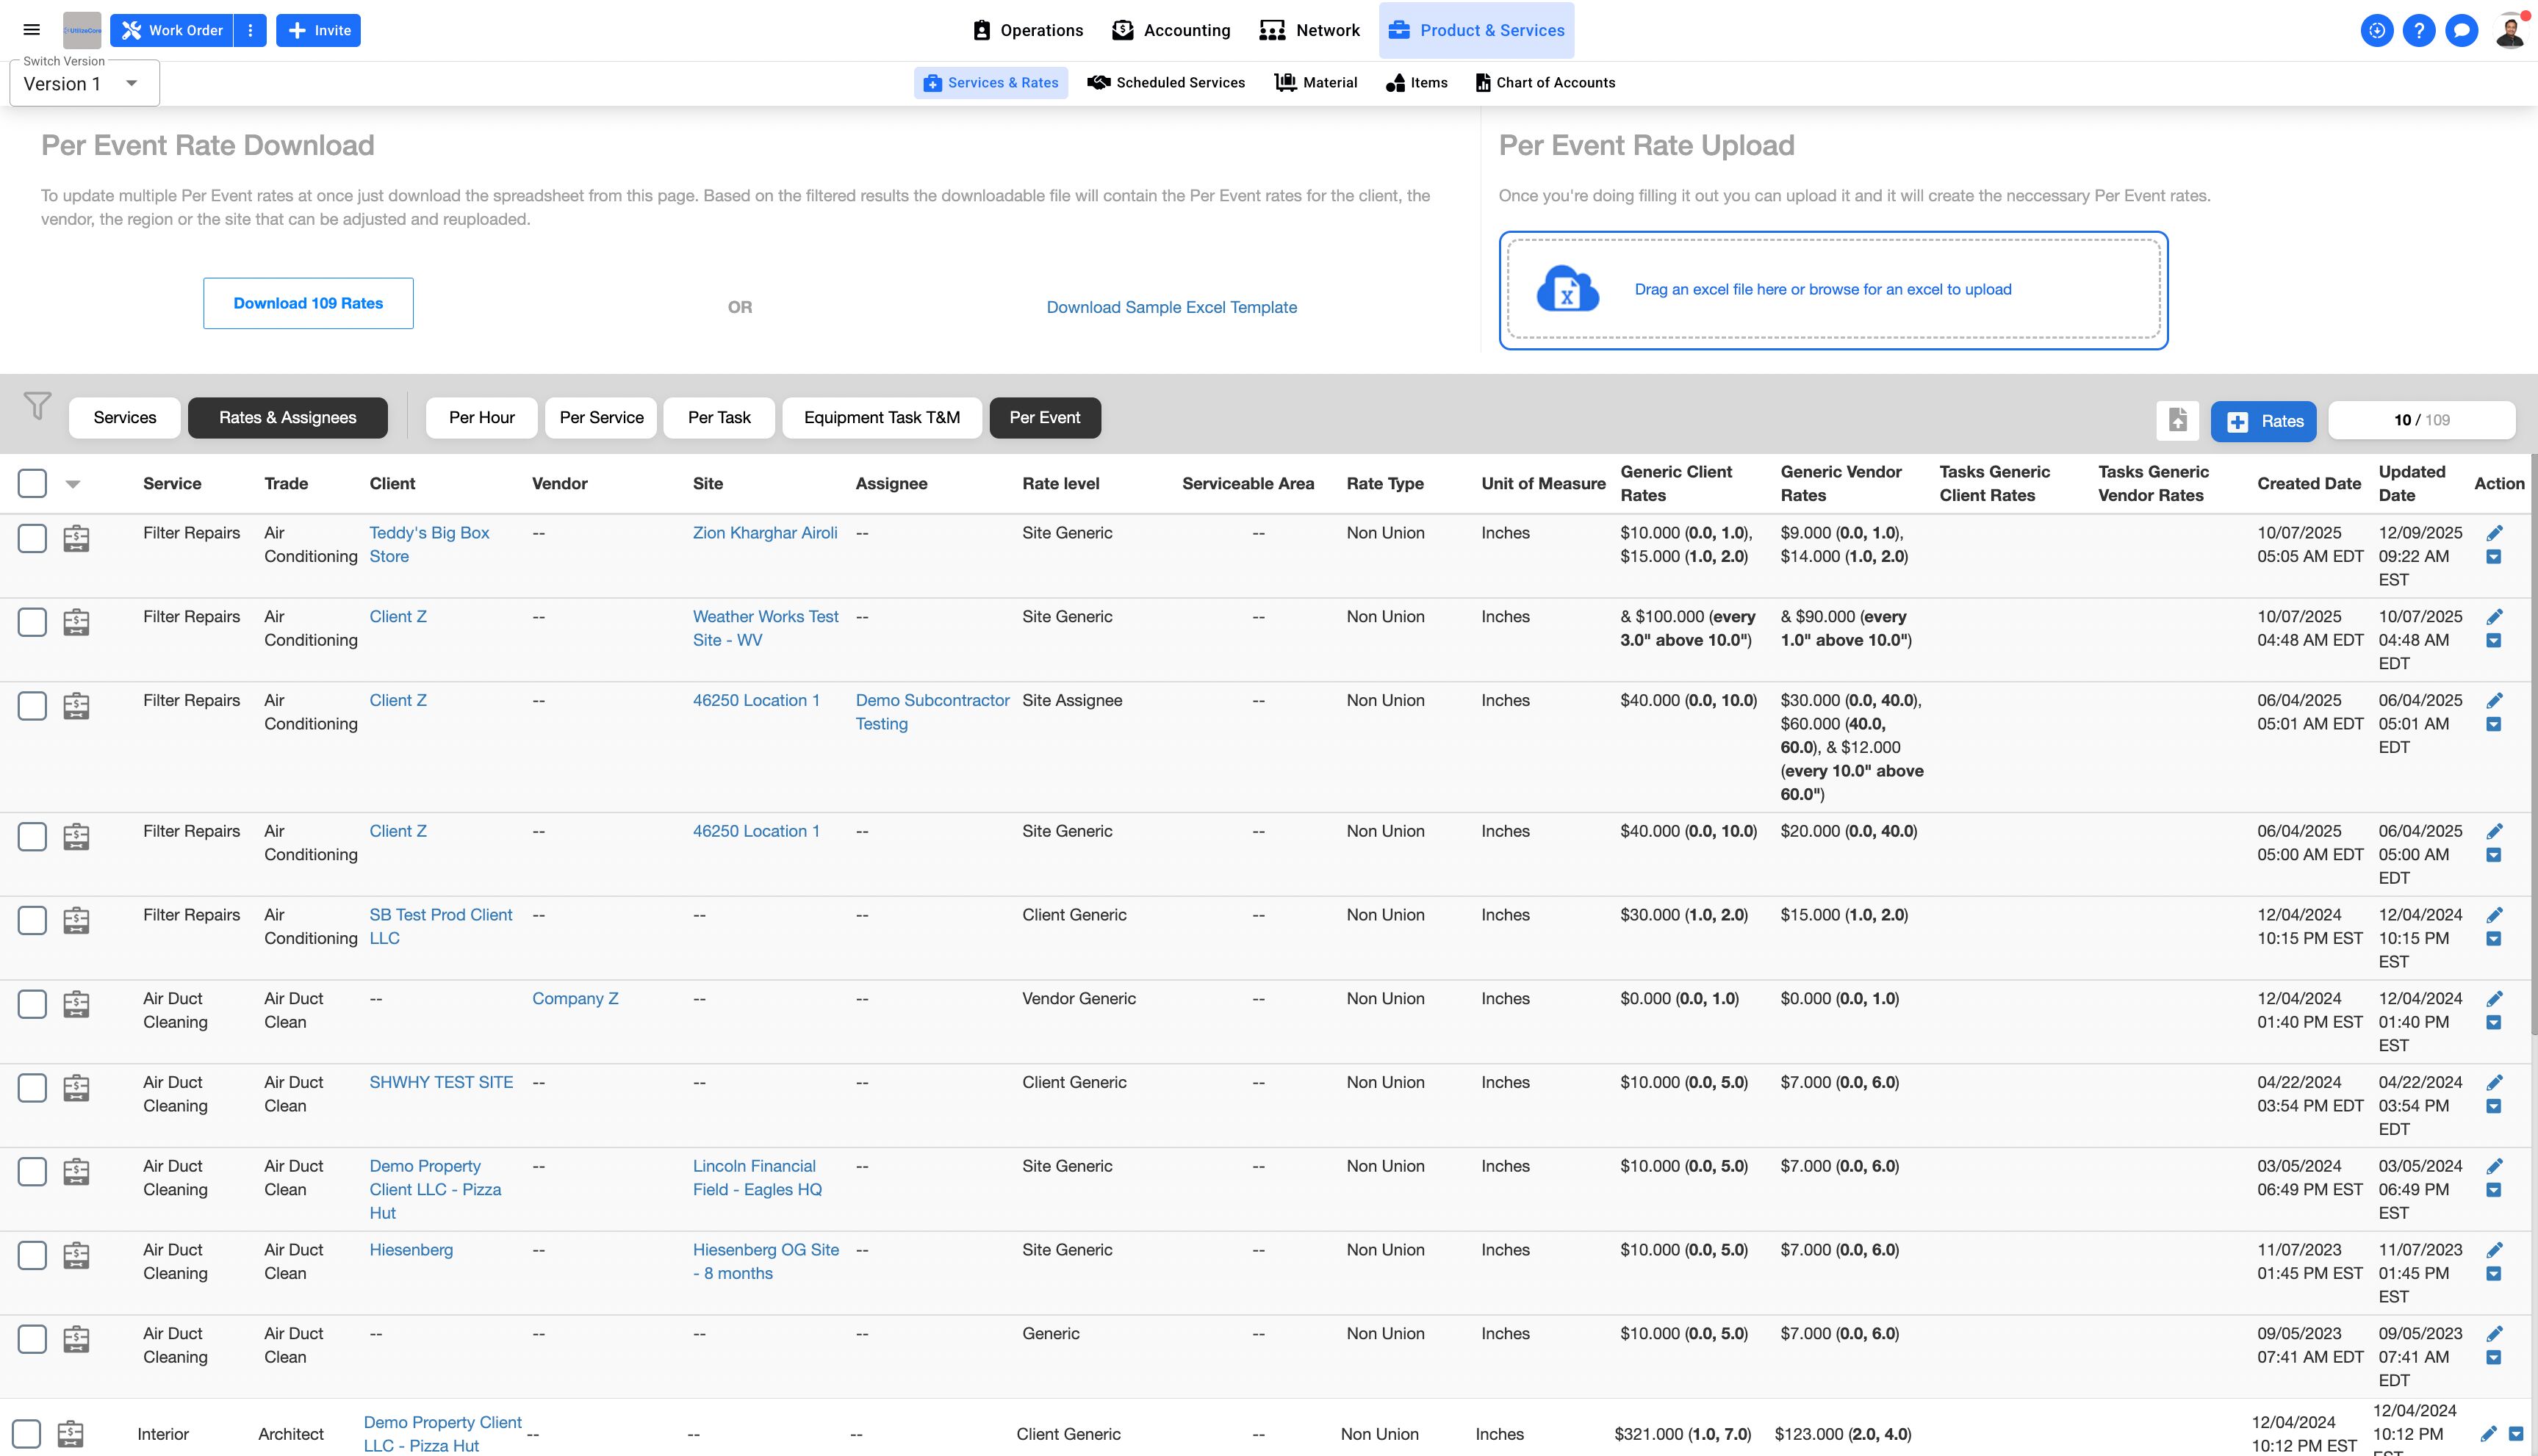Edit the Teddy's Big Box Store rate

[2494, 533]
